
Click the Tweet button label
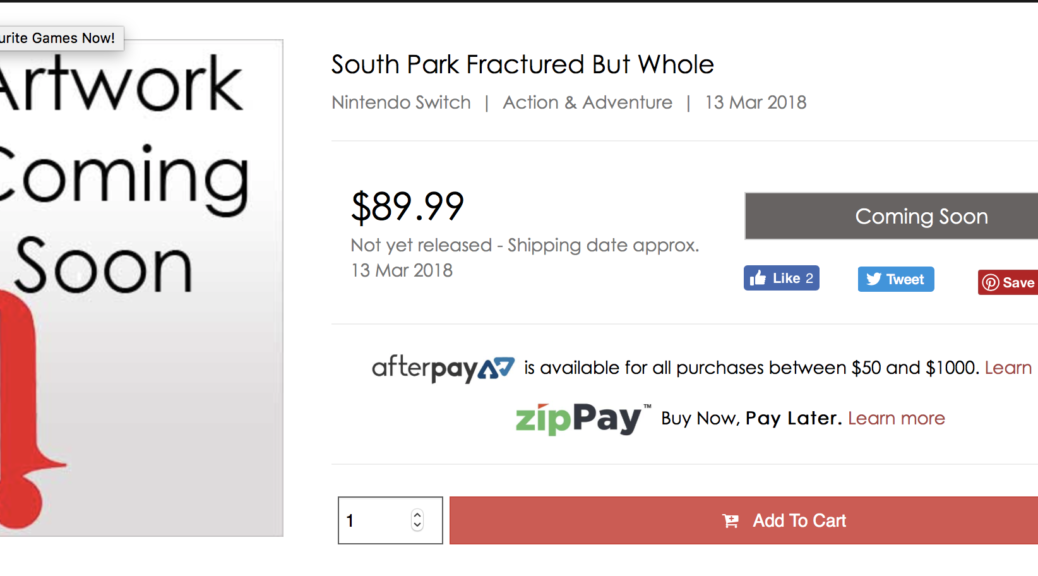pyautogui.click(x=905, y=280)
